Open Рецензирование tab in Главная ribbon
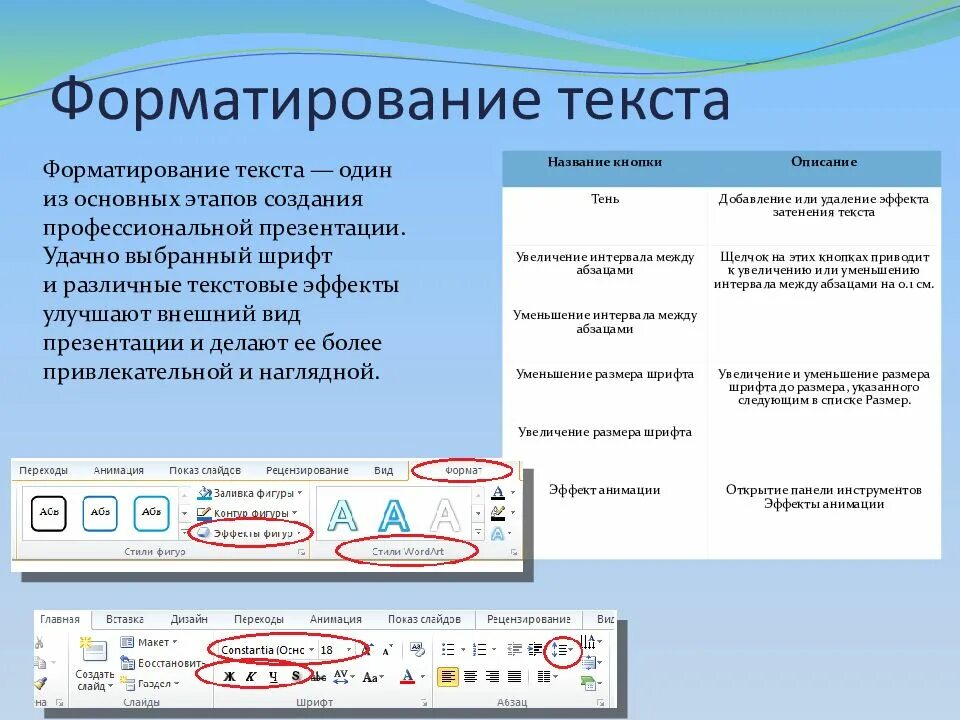This screenshot has height=720, width=960. tap(529, 619)
